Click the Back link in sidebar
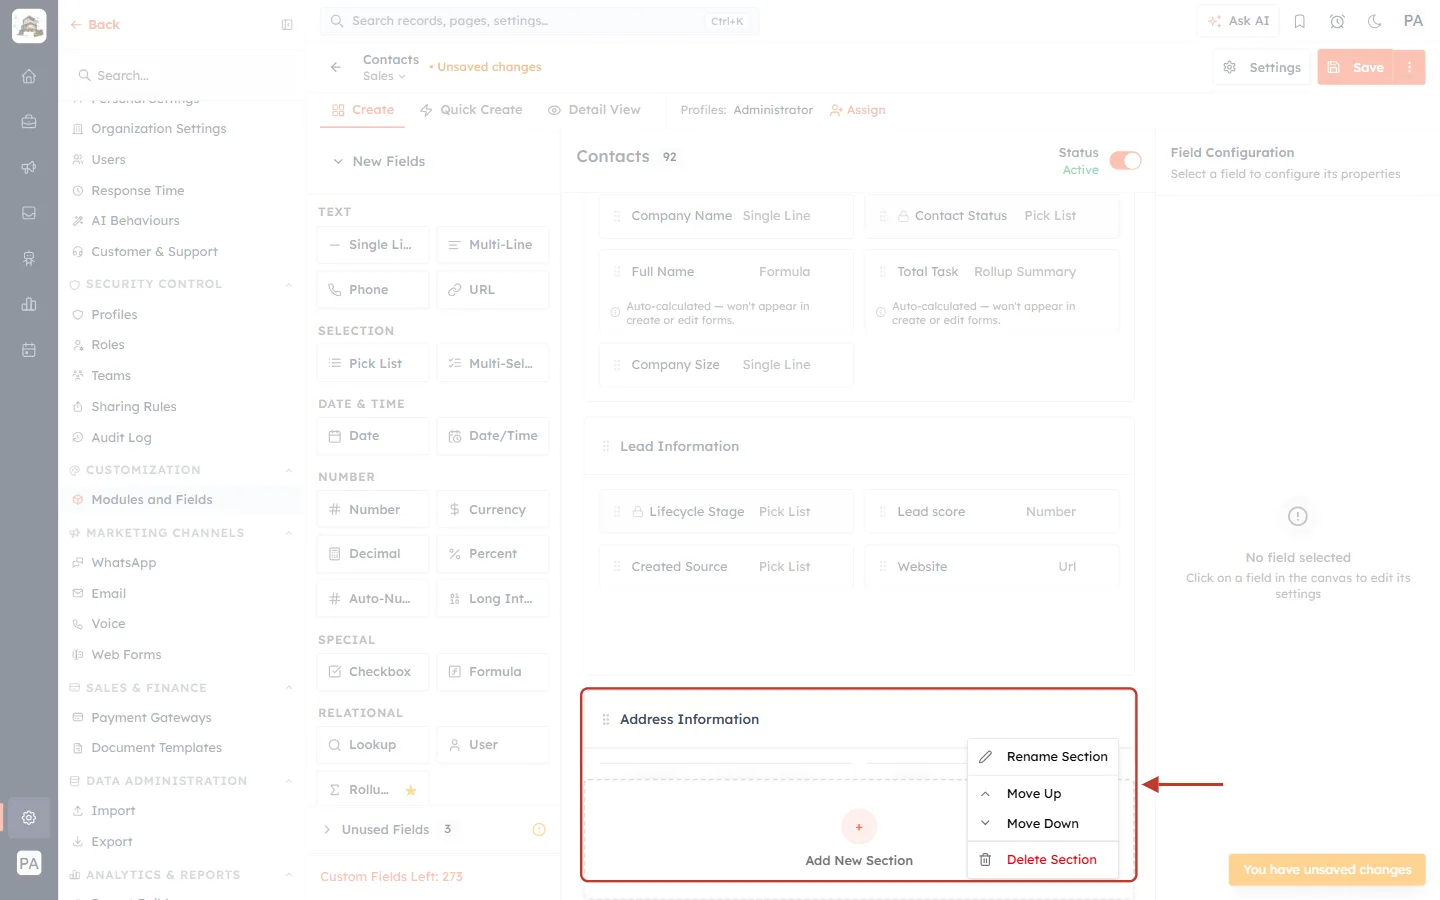Image resolution: width=1440 pixels, height=900 pixels. pyautogui.click(x=95, y=25)
